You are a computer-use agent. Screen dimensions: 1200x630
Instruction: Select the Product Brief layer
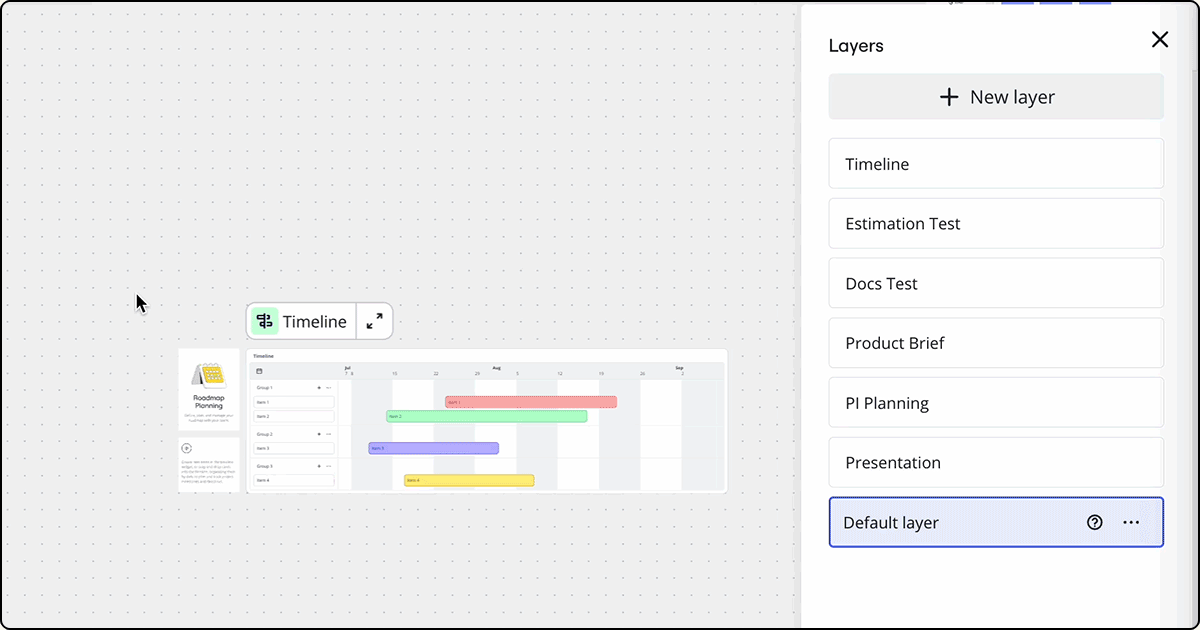pyautogui.click(x=996, y=343)
